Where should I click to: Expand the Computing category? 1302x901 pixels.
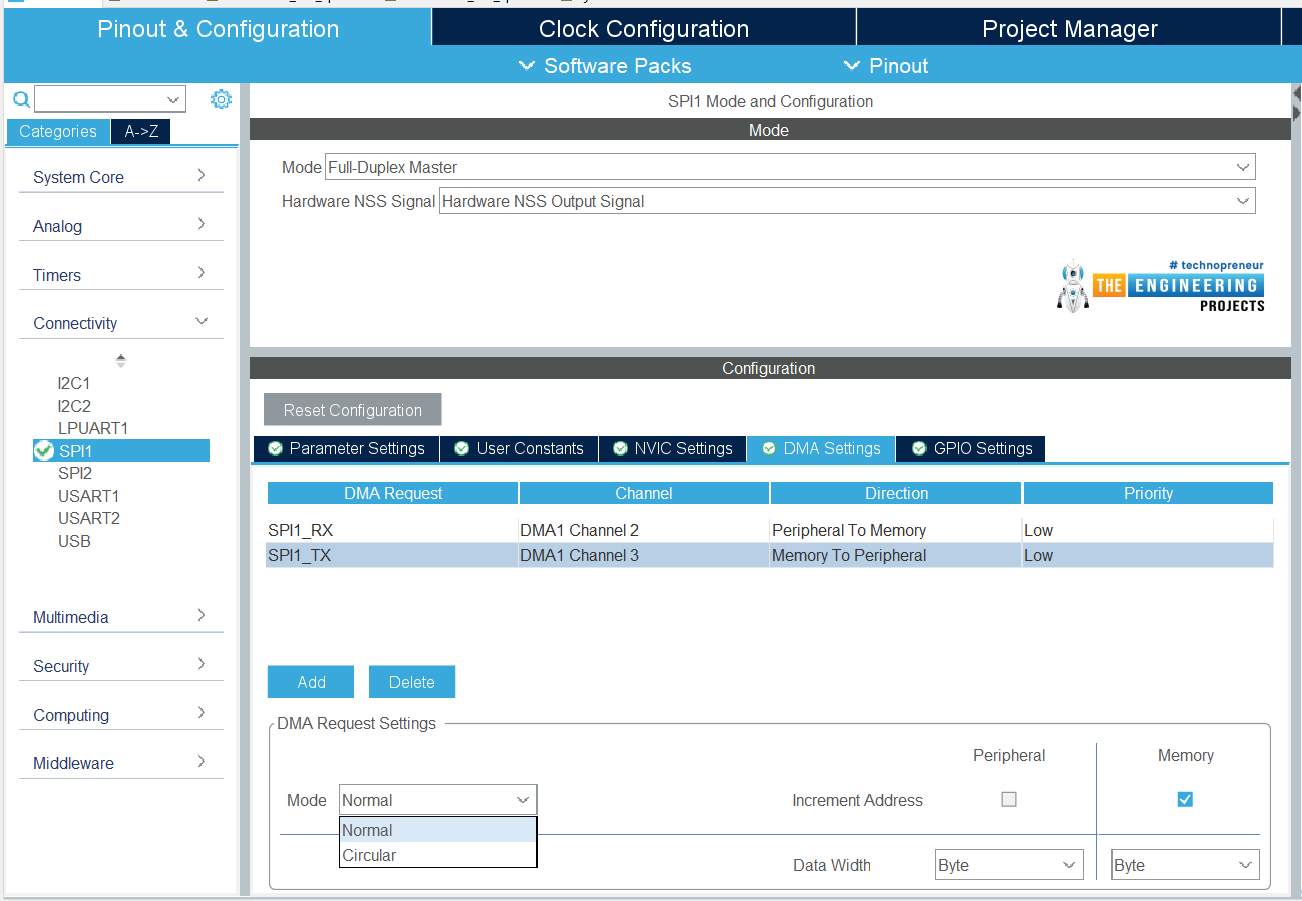coord(121,715)
